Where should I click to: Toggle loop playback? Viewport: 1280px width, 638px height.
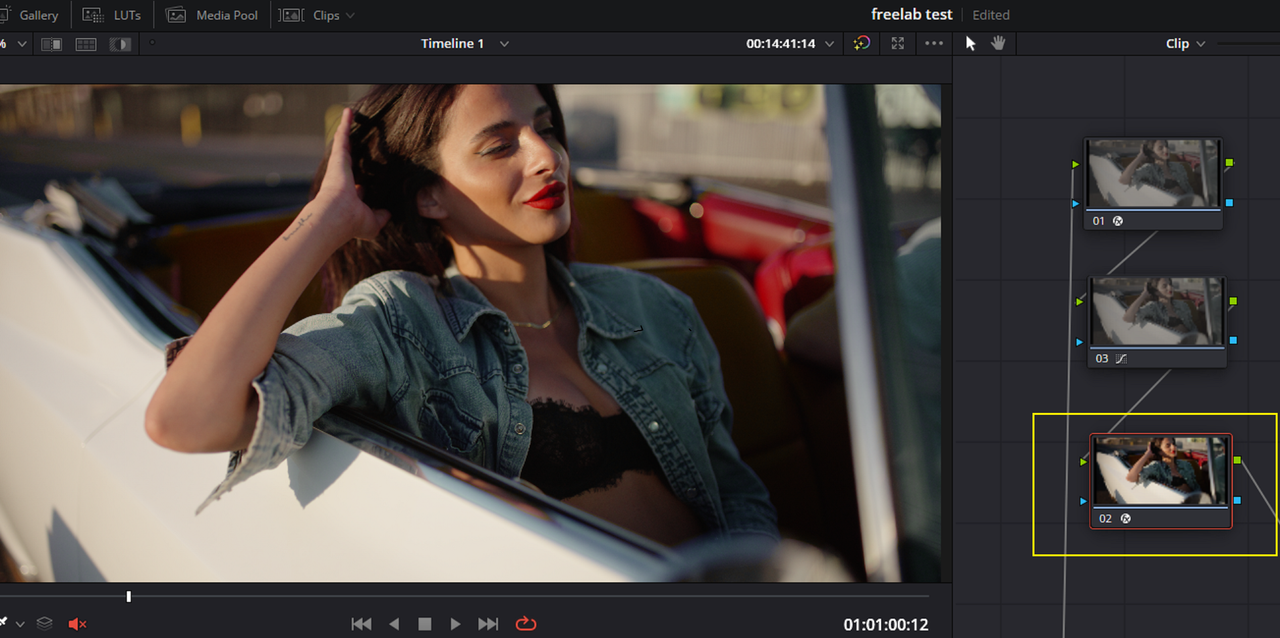pos(526,624)
